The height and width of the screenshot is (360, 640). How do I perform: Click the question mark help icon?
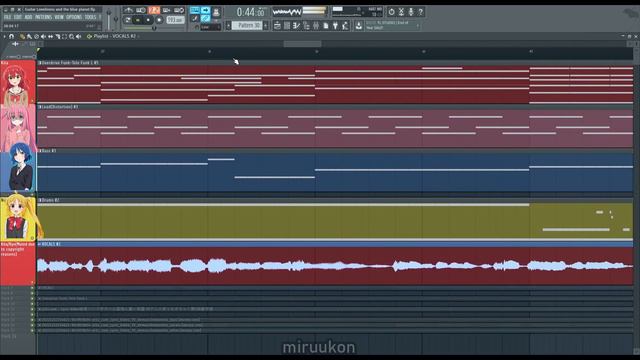point(420,11)
